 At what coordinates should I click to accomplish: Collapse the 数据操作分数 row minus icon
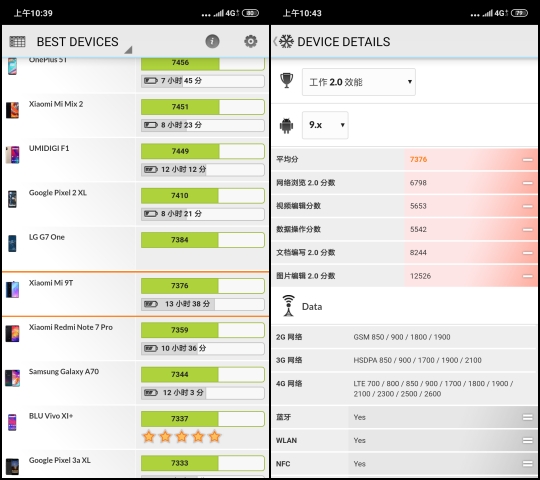pyautogui.click(x=527, y=230)
